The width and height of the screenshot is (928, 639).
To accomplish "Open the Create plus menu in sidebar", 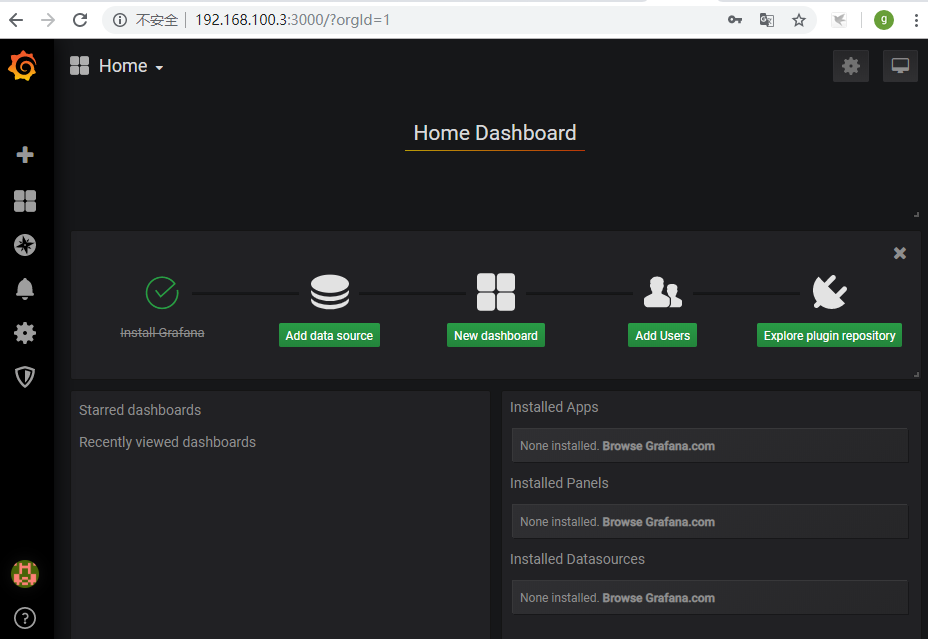I will [x=25, y=155].
